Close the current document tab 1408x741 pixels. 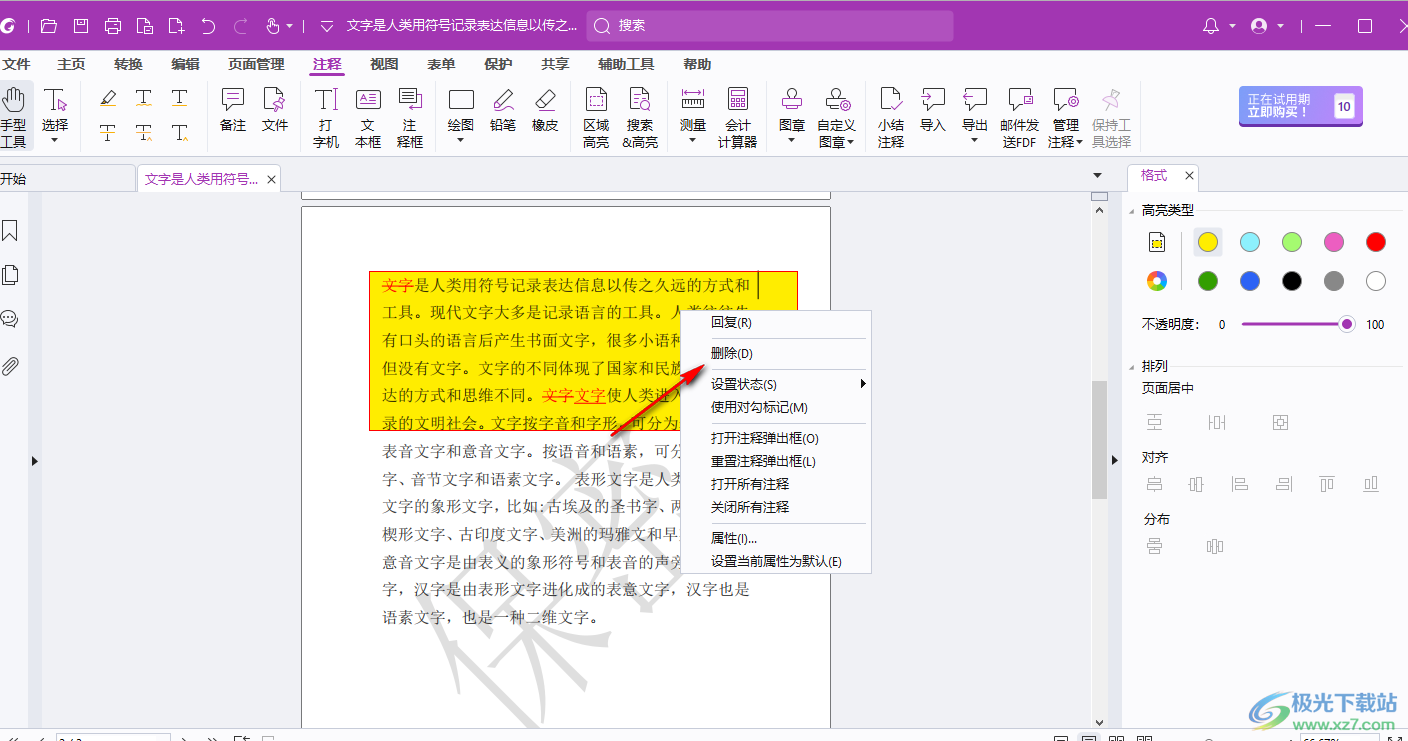click(271, 180)
